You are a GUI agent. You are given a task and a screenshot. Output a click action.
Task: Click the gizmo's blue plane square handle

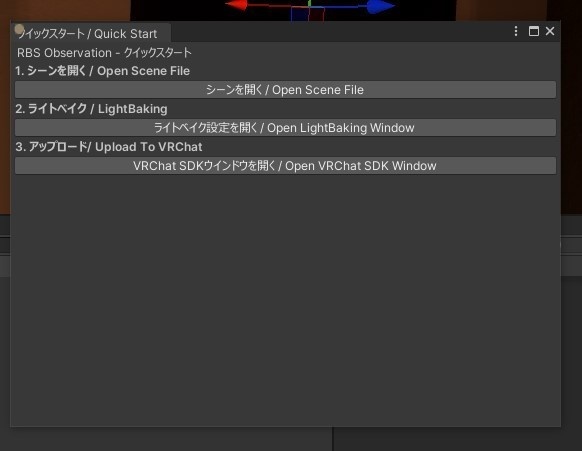pos(300,14)
